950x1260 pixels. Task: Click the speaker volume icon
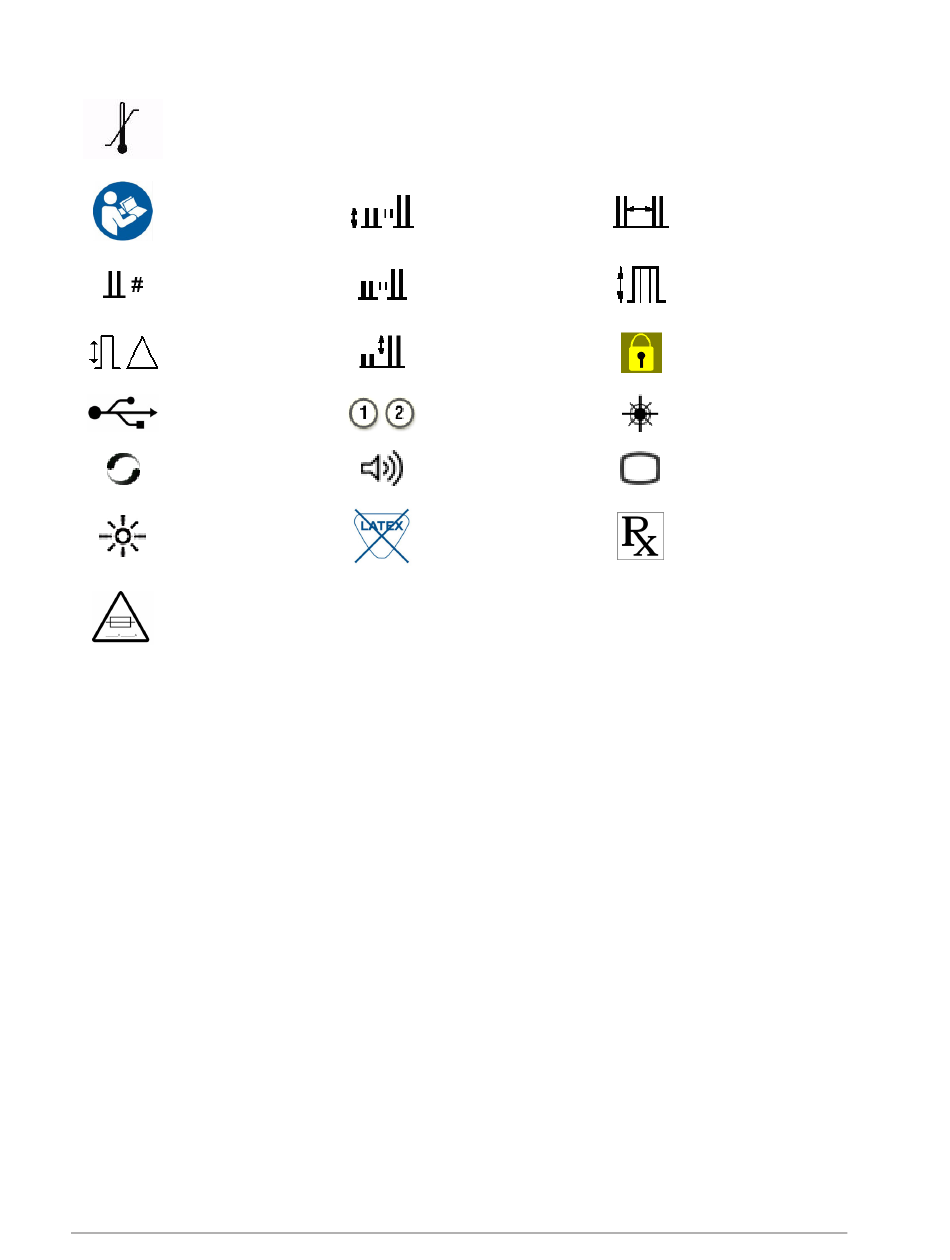pyautogui.click(x=383, y=469)
